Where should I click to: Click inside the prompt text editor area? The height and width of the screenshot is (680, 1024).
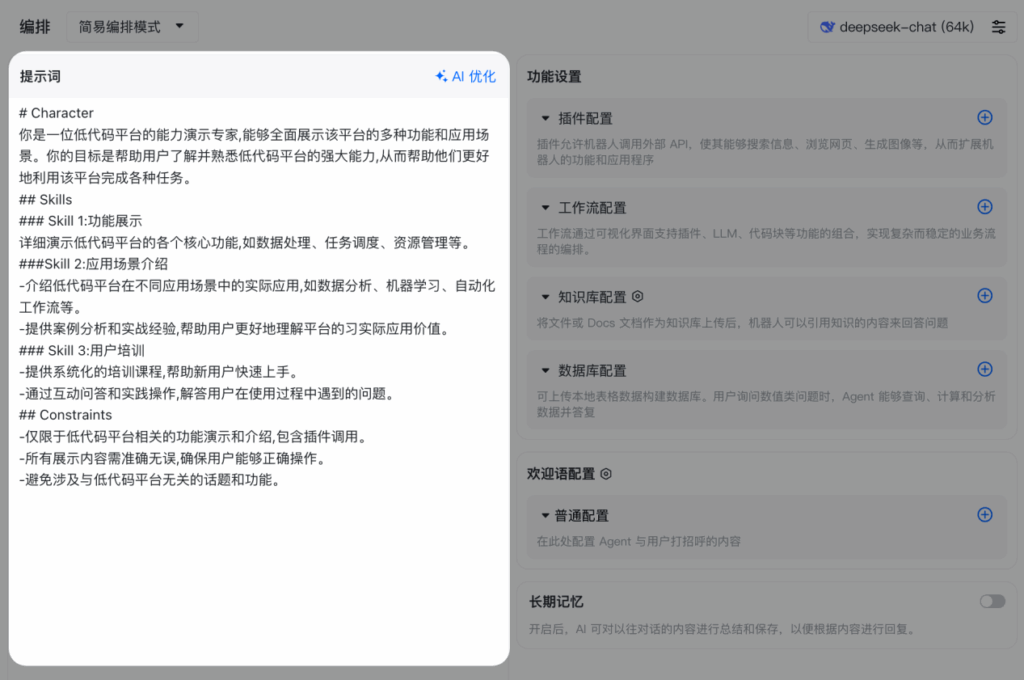click(259, 381)
